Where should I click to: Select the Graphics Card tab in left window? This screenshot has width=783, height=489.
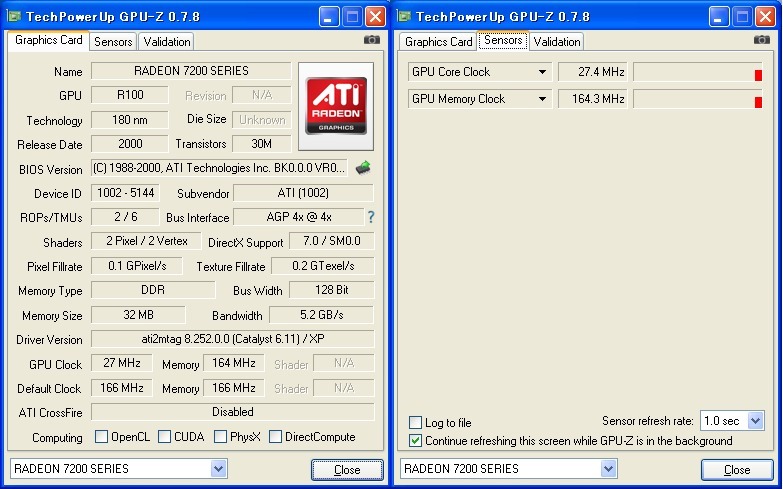(x=48, y=40)
